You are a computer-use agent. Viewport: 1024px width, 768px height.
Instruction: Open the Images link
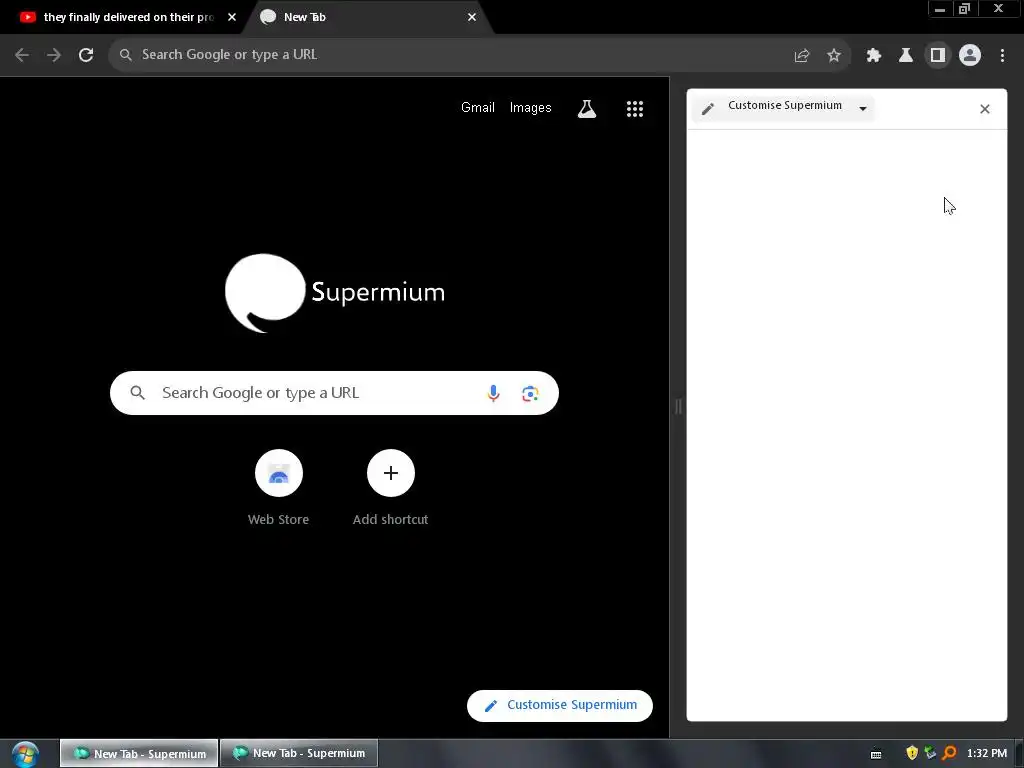coord(530,108)
